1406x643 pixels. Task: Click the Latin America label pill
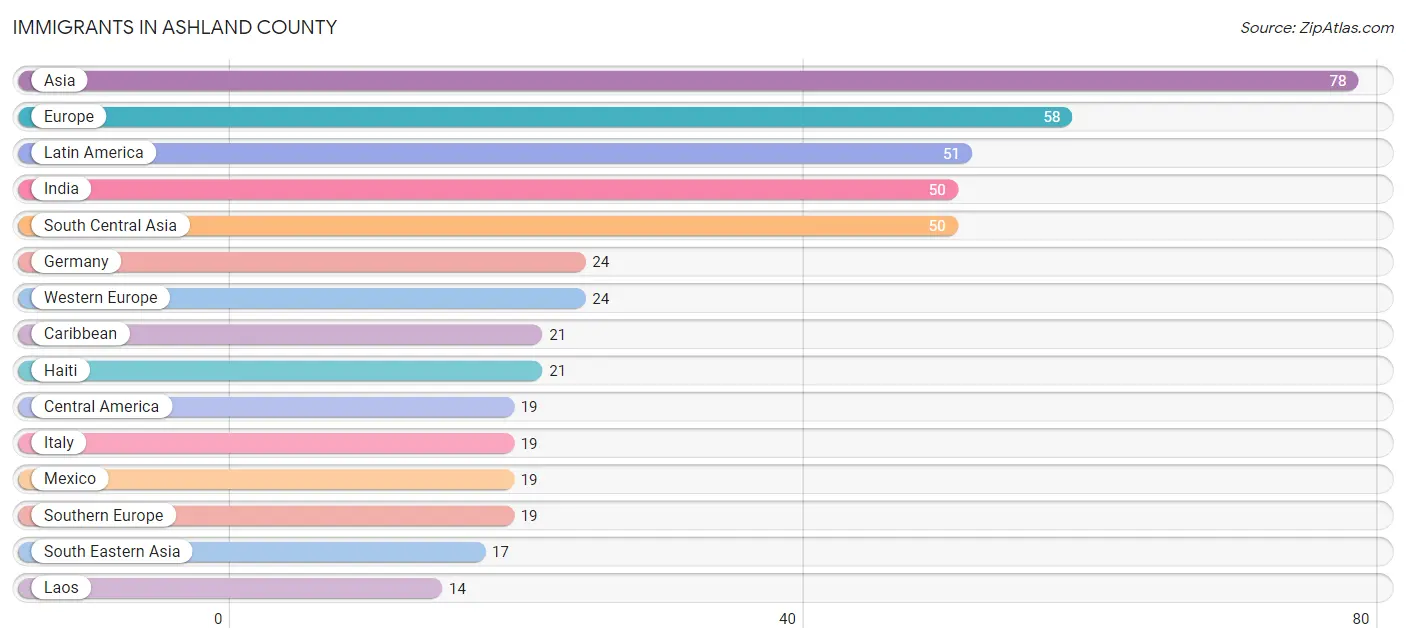coord(93,153)
